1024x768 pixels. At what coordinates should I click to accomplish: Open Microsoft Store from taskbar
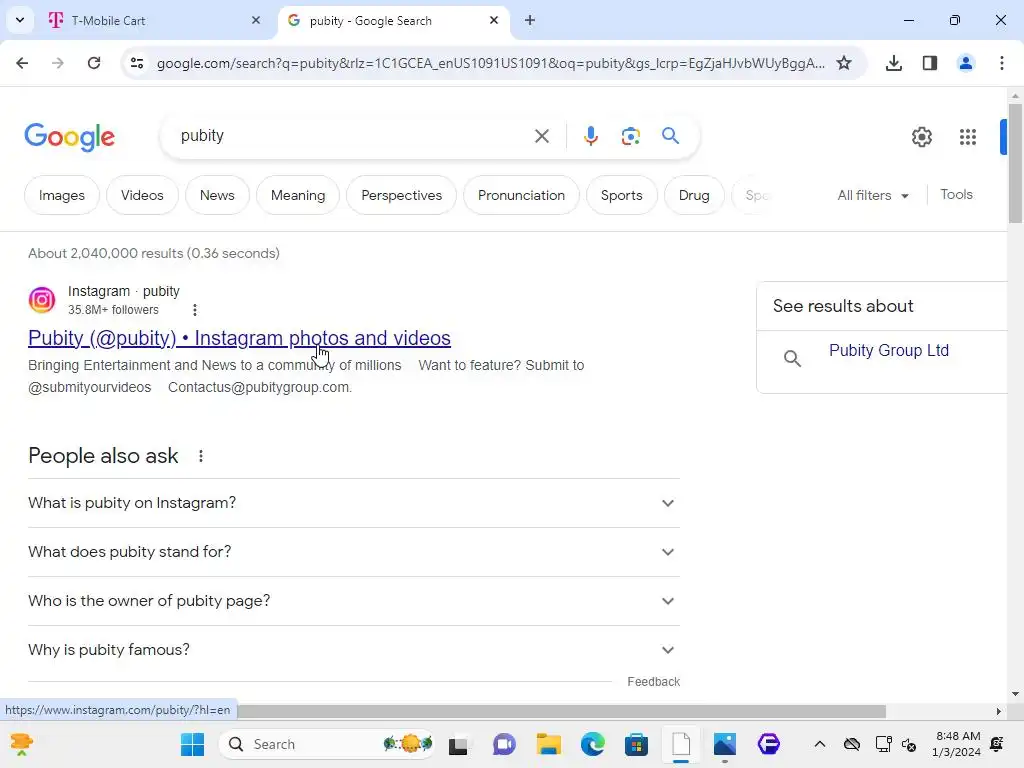pos(636,744)
